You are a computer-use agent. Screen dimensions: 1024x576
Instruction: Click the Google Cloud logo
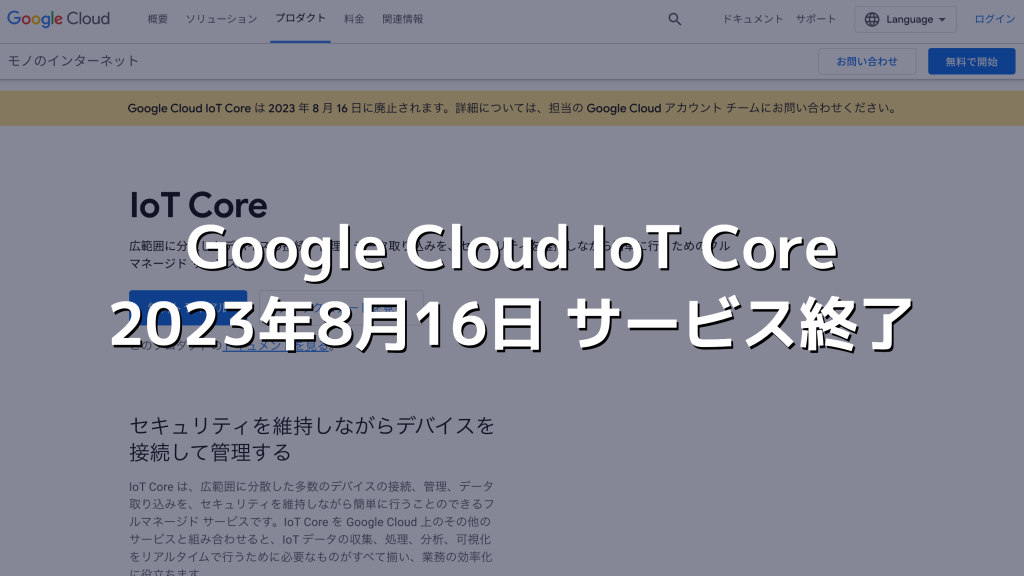[x=58, y=18]
